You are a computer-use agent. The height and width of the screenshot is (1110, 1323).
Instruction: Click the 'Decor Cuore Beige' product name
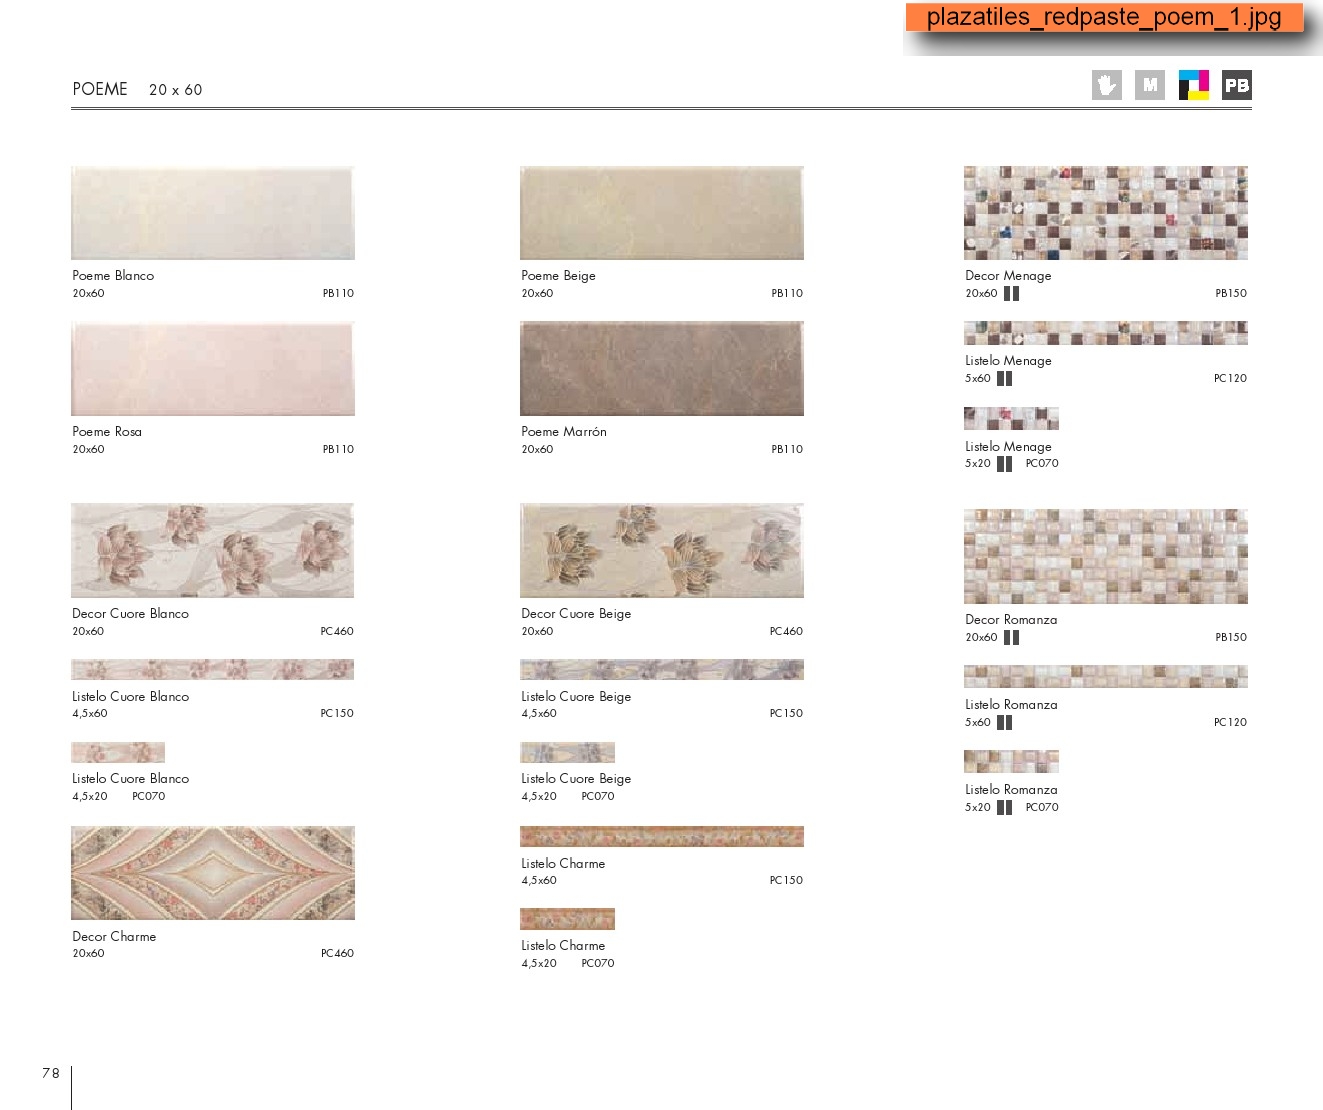tap(576, 614)
